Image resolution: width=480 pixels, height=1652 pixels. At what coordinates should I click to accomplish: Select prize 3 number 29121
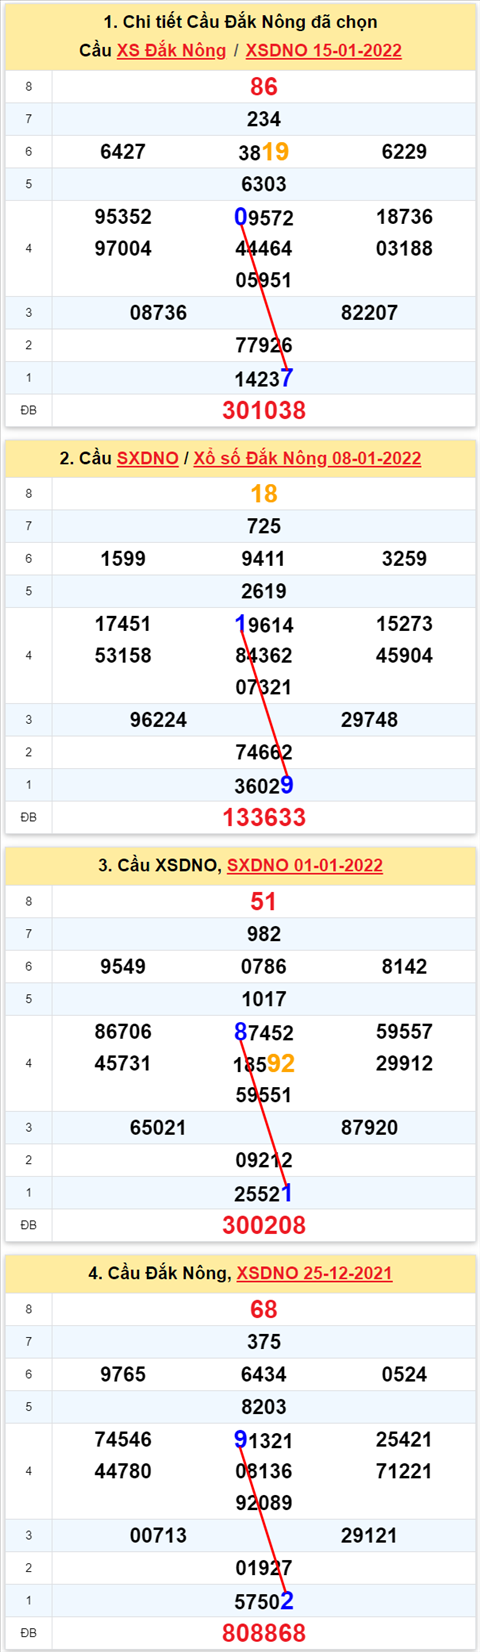(369, 1535)
